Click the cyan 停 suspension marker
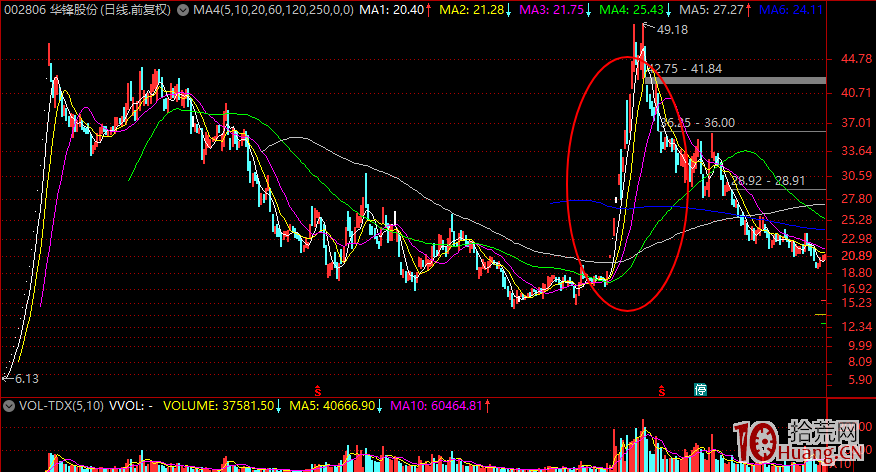The width and height of the screenshot is (876, 472). click(x=700, y=389)
